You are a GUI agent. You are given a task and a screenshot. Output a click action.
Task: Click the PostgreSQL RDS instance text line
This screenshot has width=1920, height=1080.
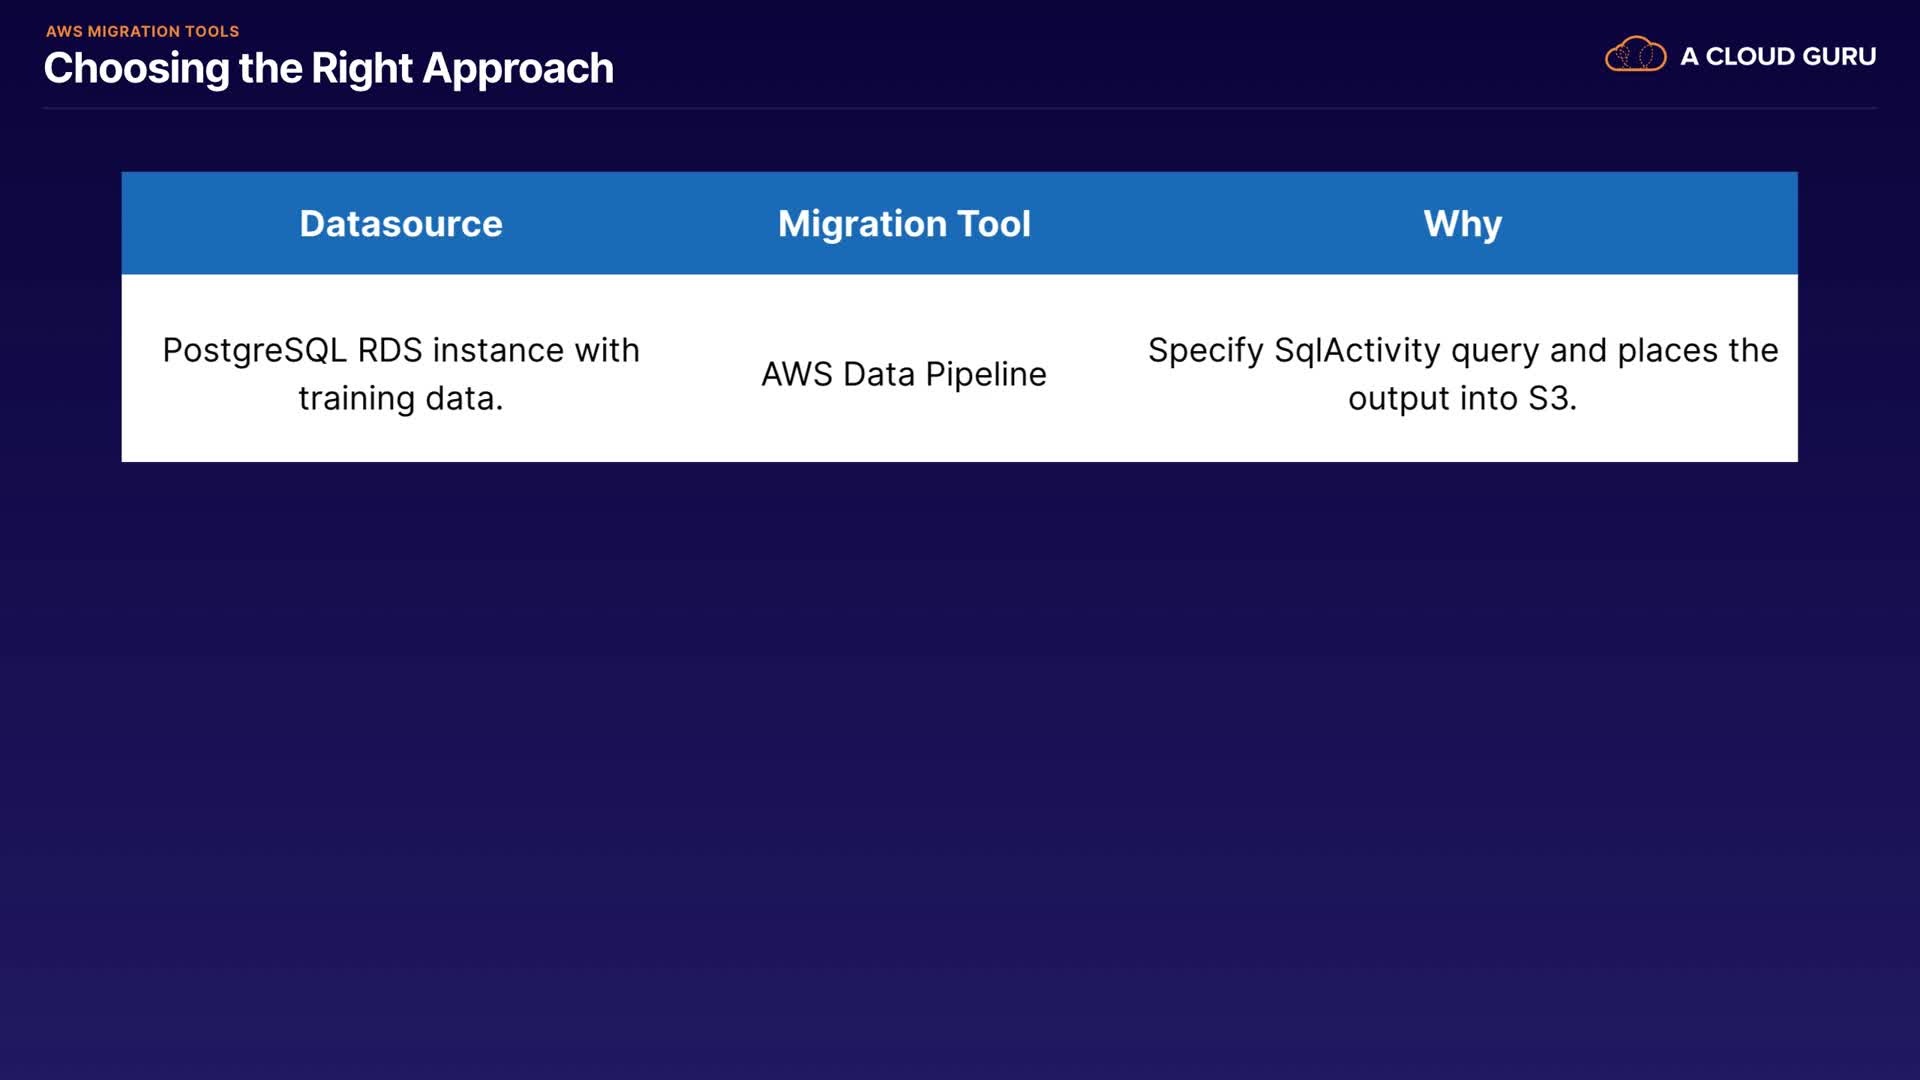(x=401, y=350)
